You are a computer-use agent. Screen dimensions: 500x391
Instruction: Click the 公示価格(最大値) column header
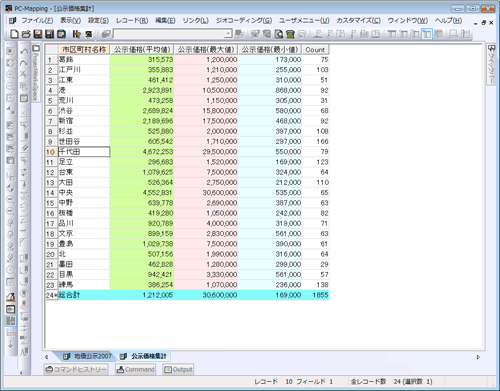point(206,50)
